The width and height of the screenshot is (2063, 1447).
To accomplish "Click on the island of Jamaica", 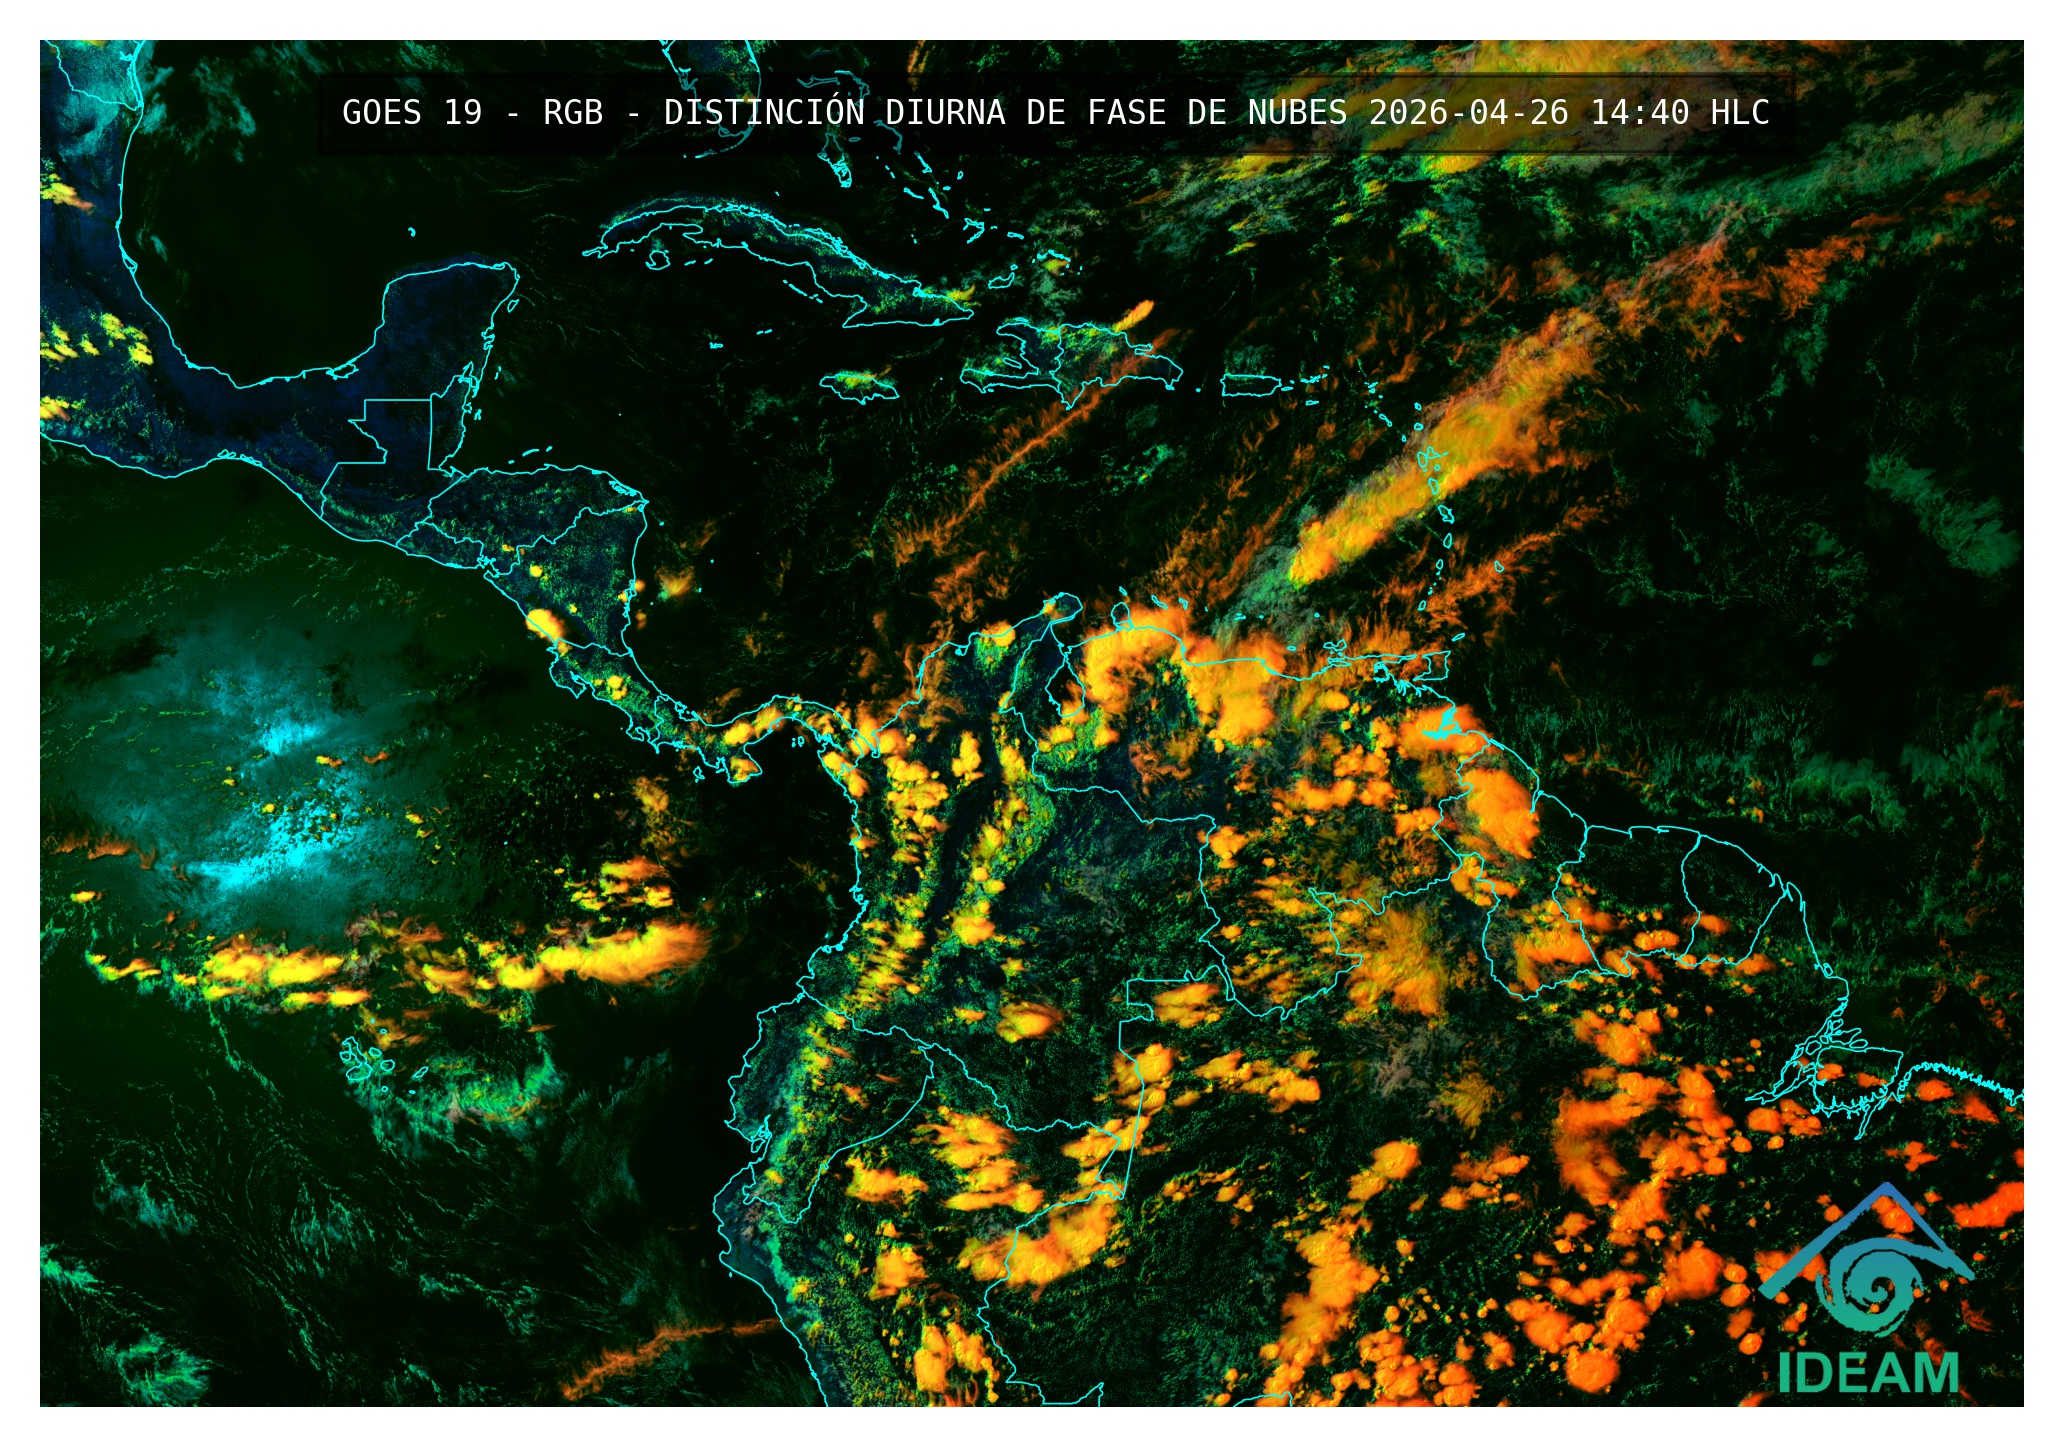I will click(x=858, y=386).
